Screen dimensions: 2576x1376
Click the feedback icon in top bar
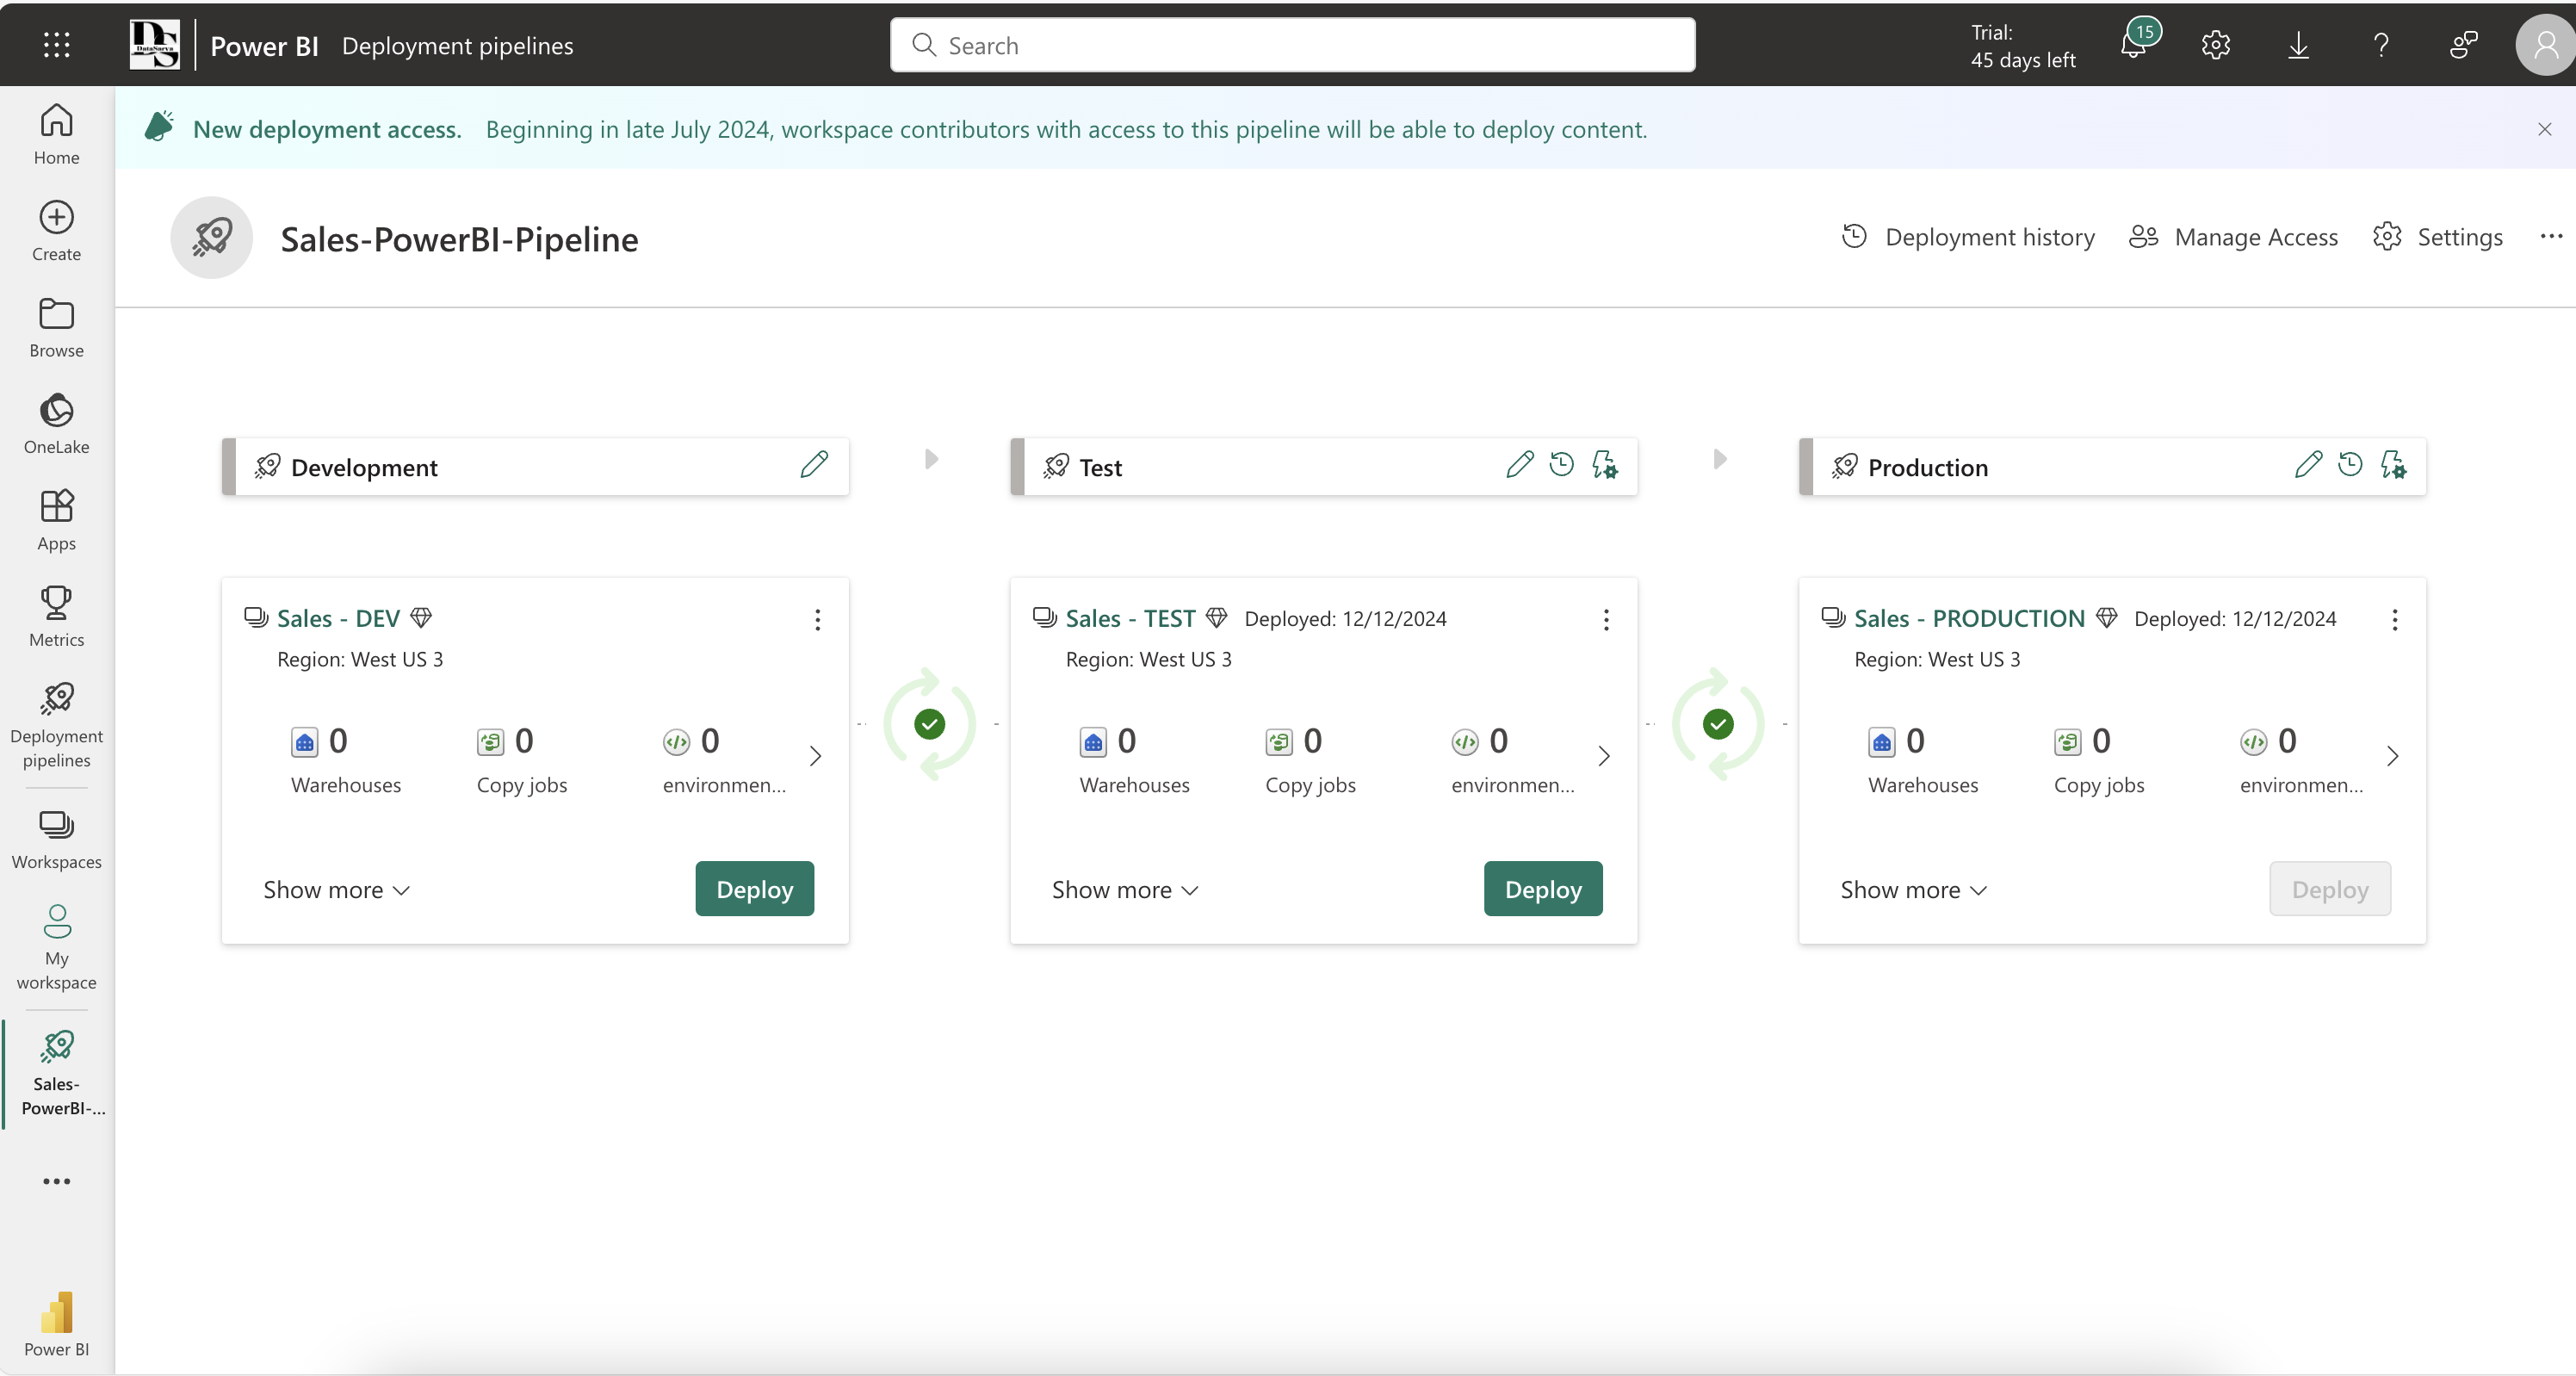2463,45
